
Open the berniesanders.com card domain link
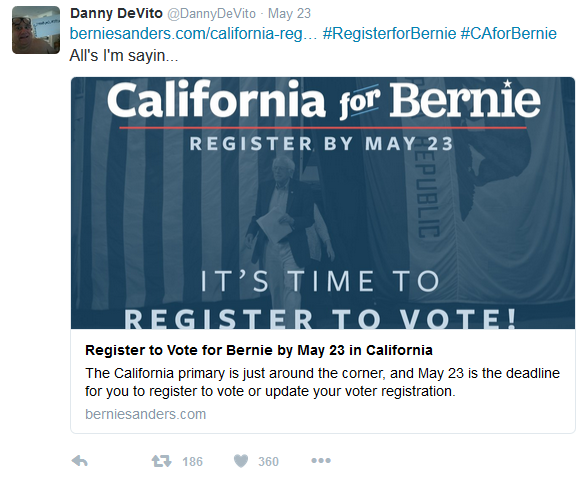[146, 414]
